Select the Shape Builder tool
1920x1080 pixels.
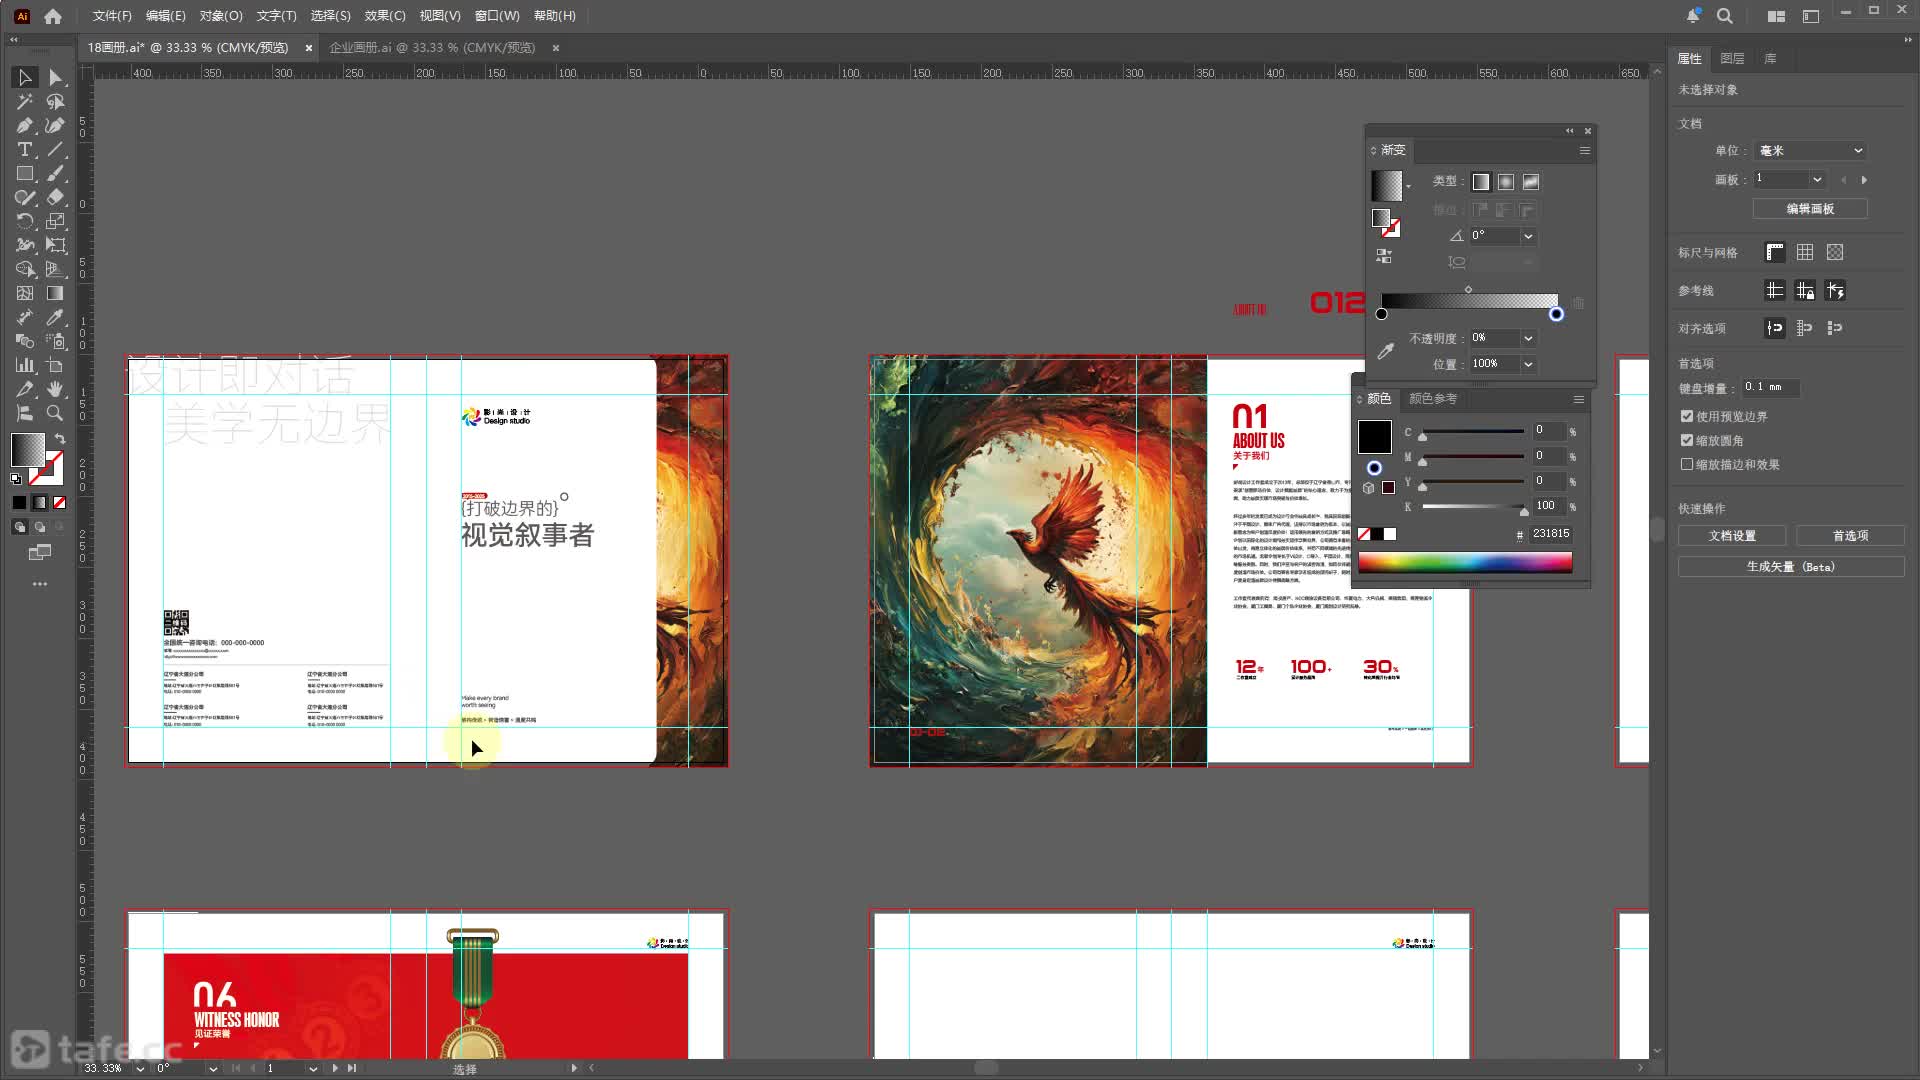[25, 270]
